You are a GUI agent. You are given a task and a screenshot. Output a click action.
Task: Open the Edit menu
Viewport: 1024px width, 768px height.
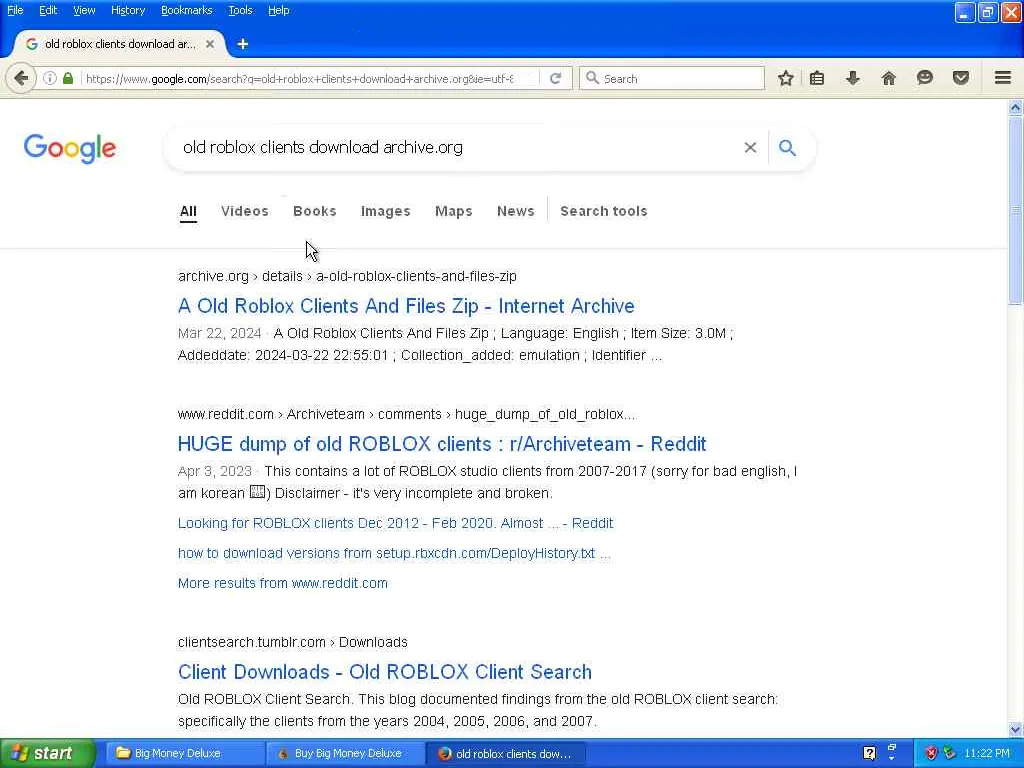(48, 10)
